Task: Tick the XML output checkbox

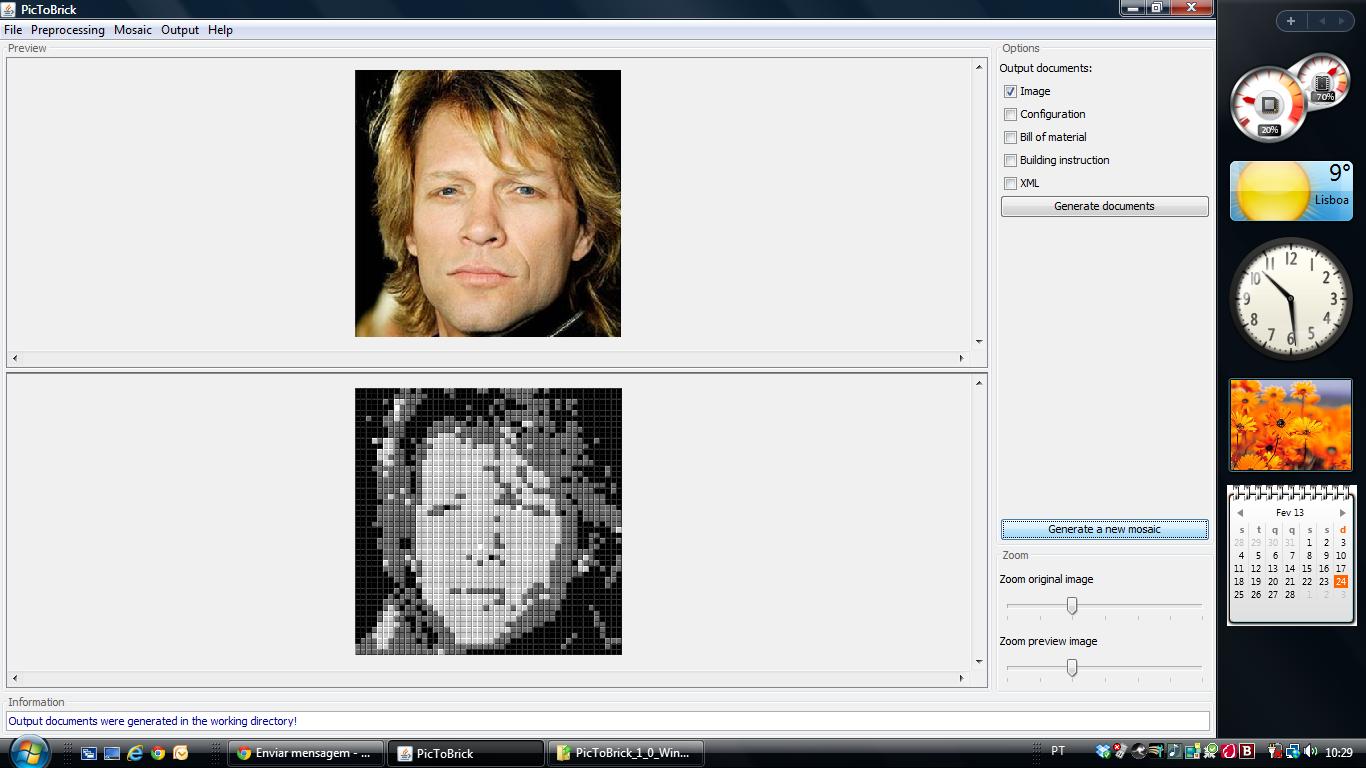Action: click(1010, 183)
